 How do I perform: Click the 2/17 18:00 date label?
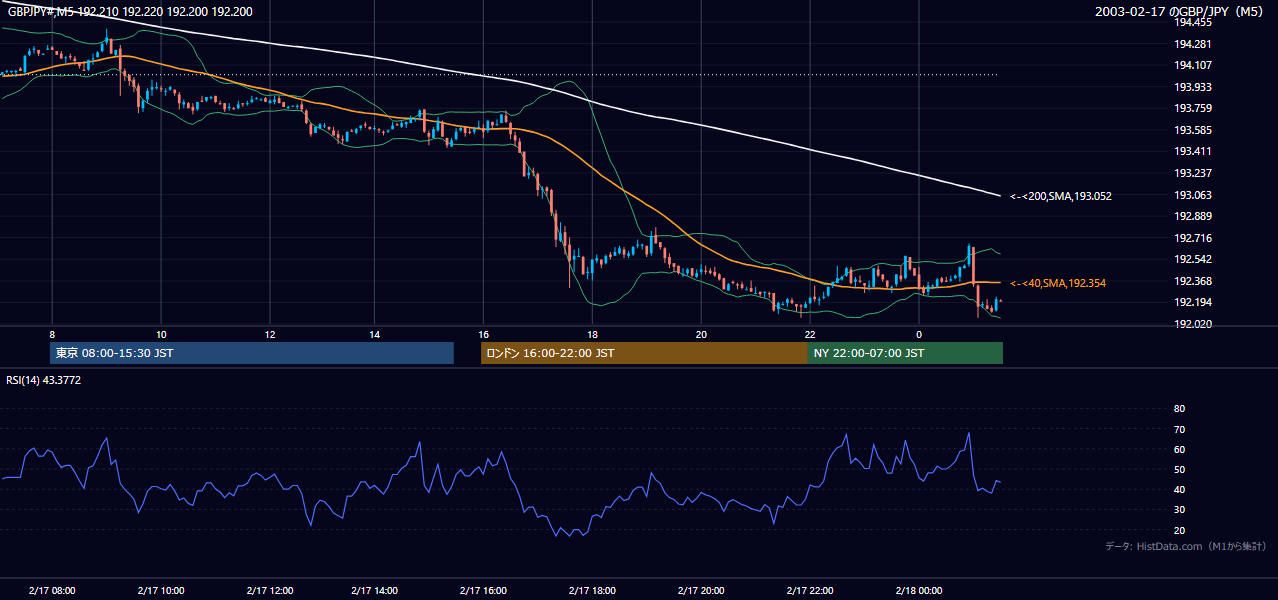(x=592, y=590)
